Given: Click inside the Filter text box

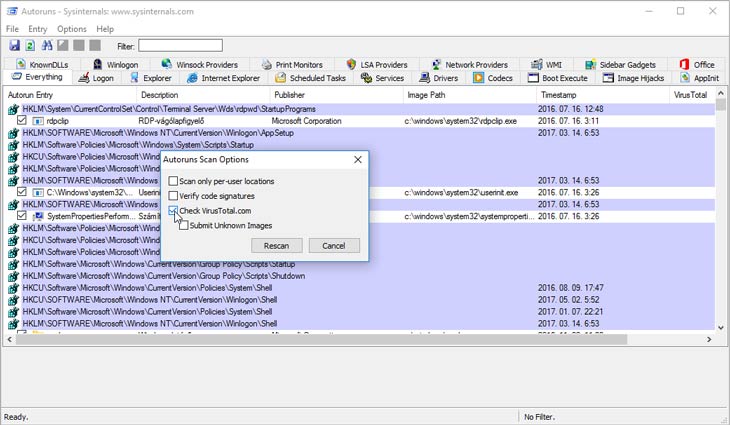Looking at the screenshot, I should pos(180,46).
